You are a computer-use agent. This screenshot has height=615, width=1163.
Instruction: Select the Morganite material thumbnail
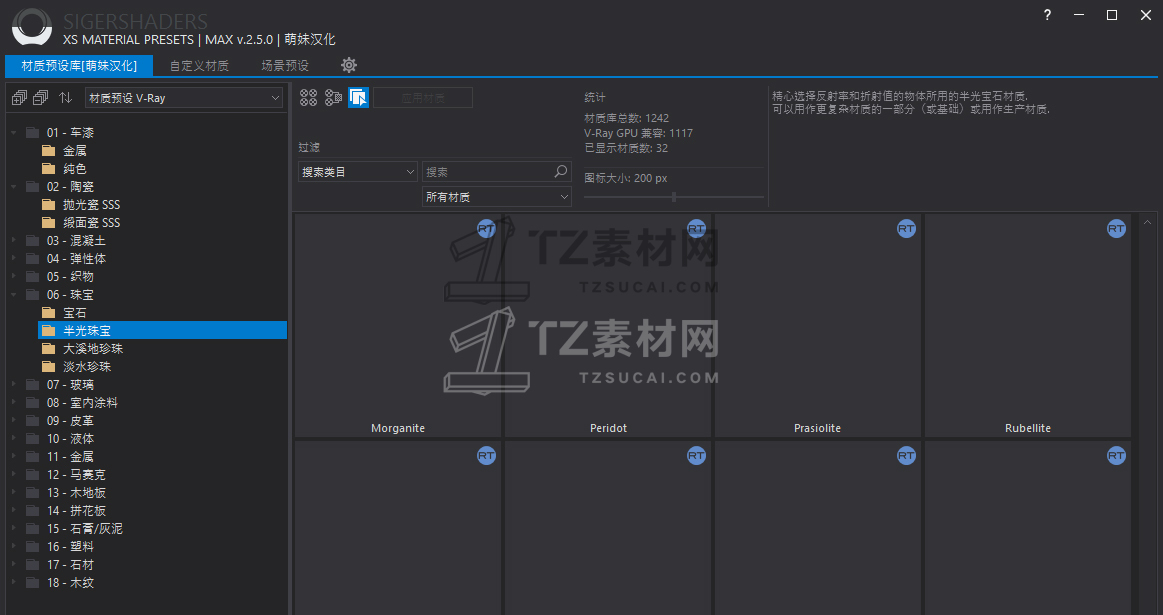(x=398, y=326)
